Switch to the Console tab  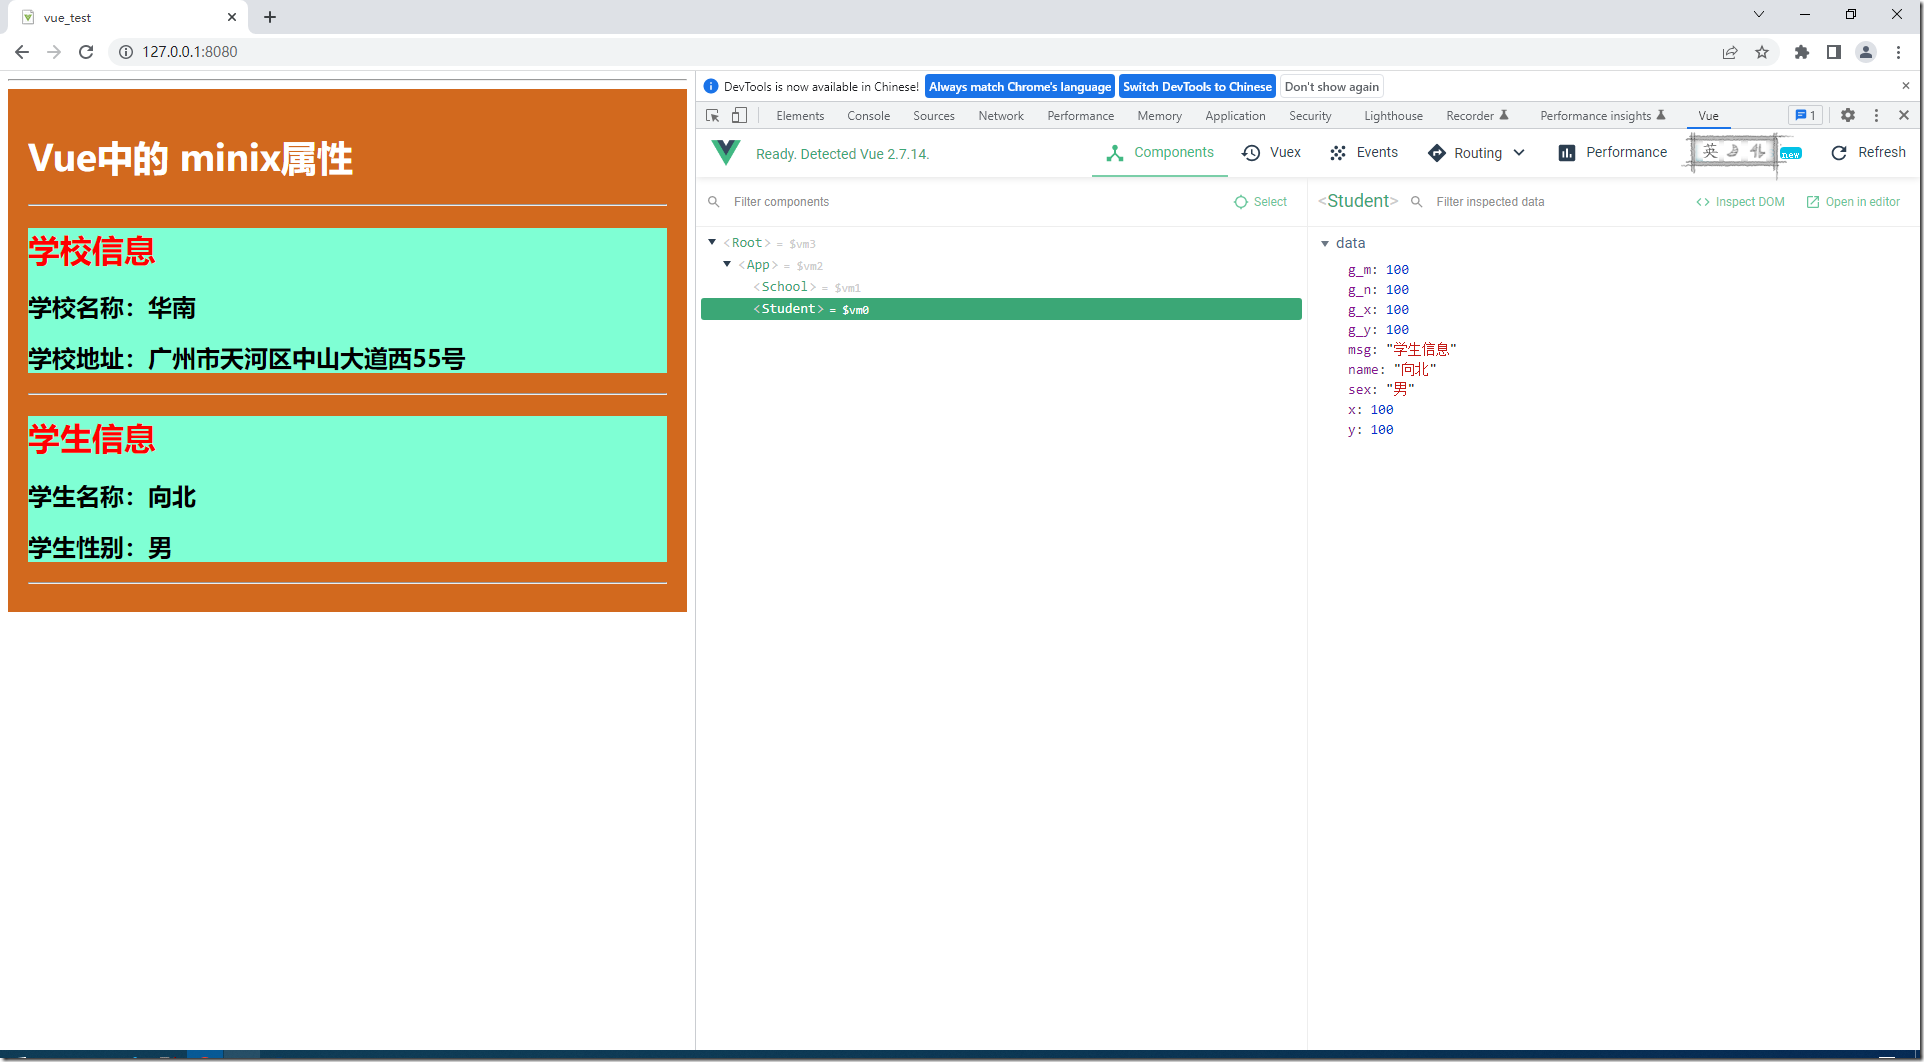[868, 116]
